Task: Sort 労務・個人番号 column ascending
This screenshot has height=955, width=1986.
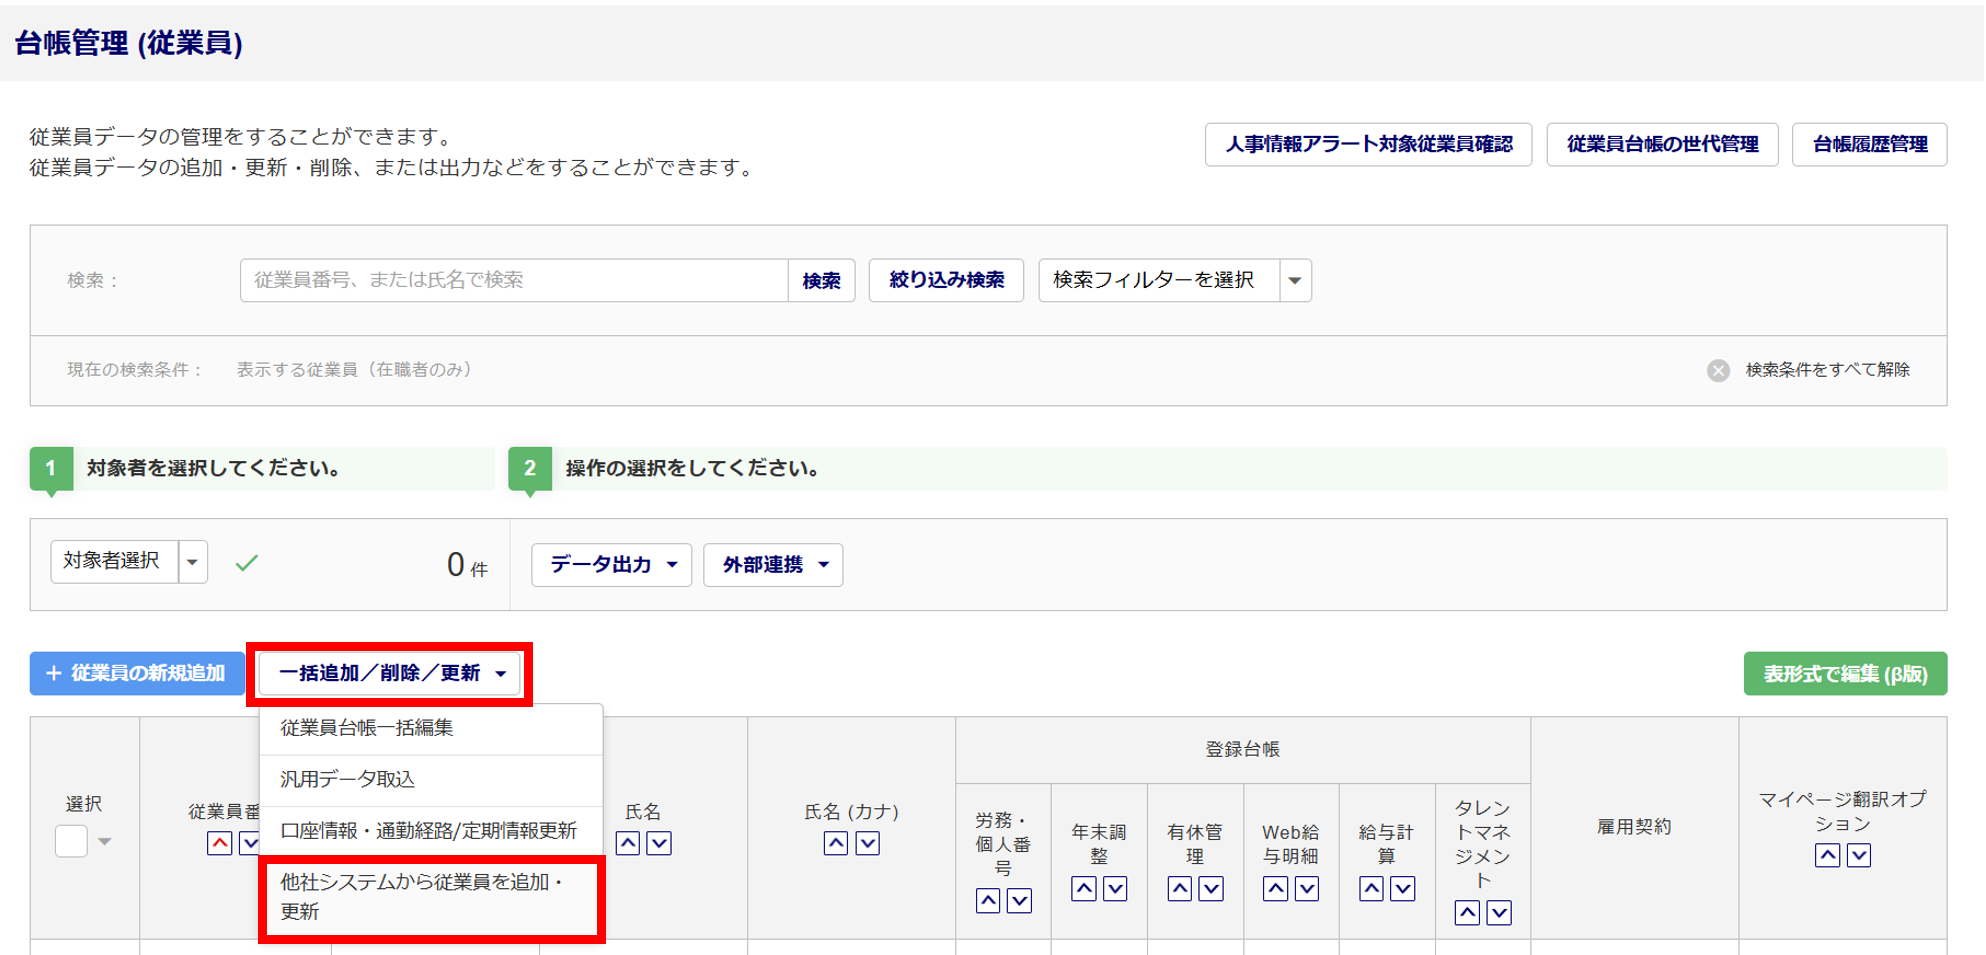Action: (987, 900)
